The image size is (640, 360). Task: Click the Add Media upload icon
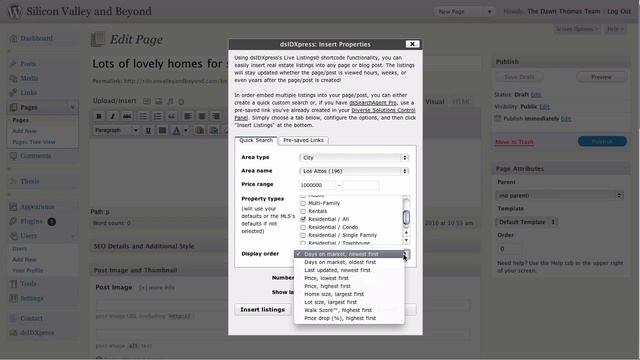pos(181,101)
